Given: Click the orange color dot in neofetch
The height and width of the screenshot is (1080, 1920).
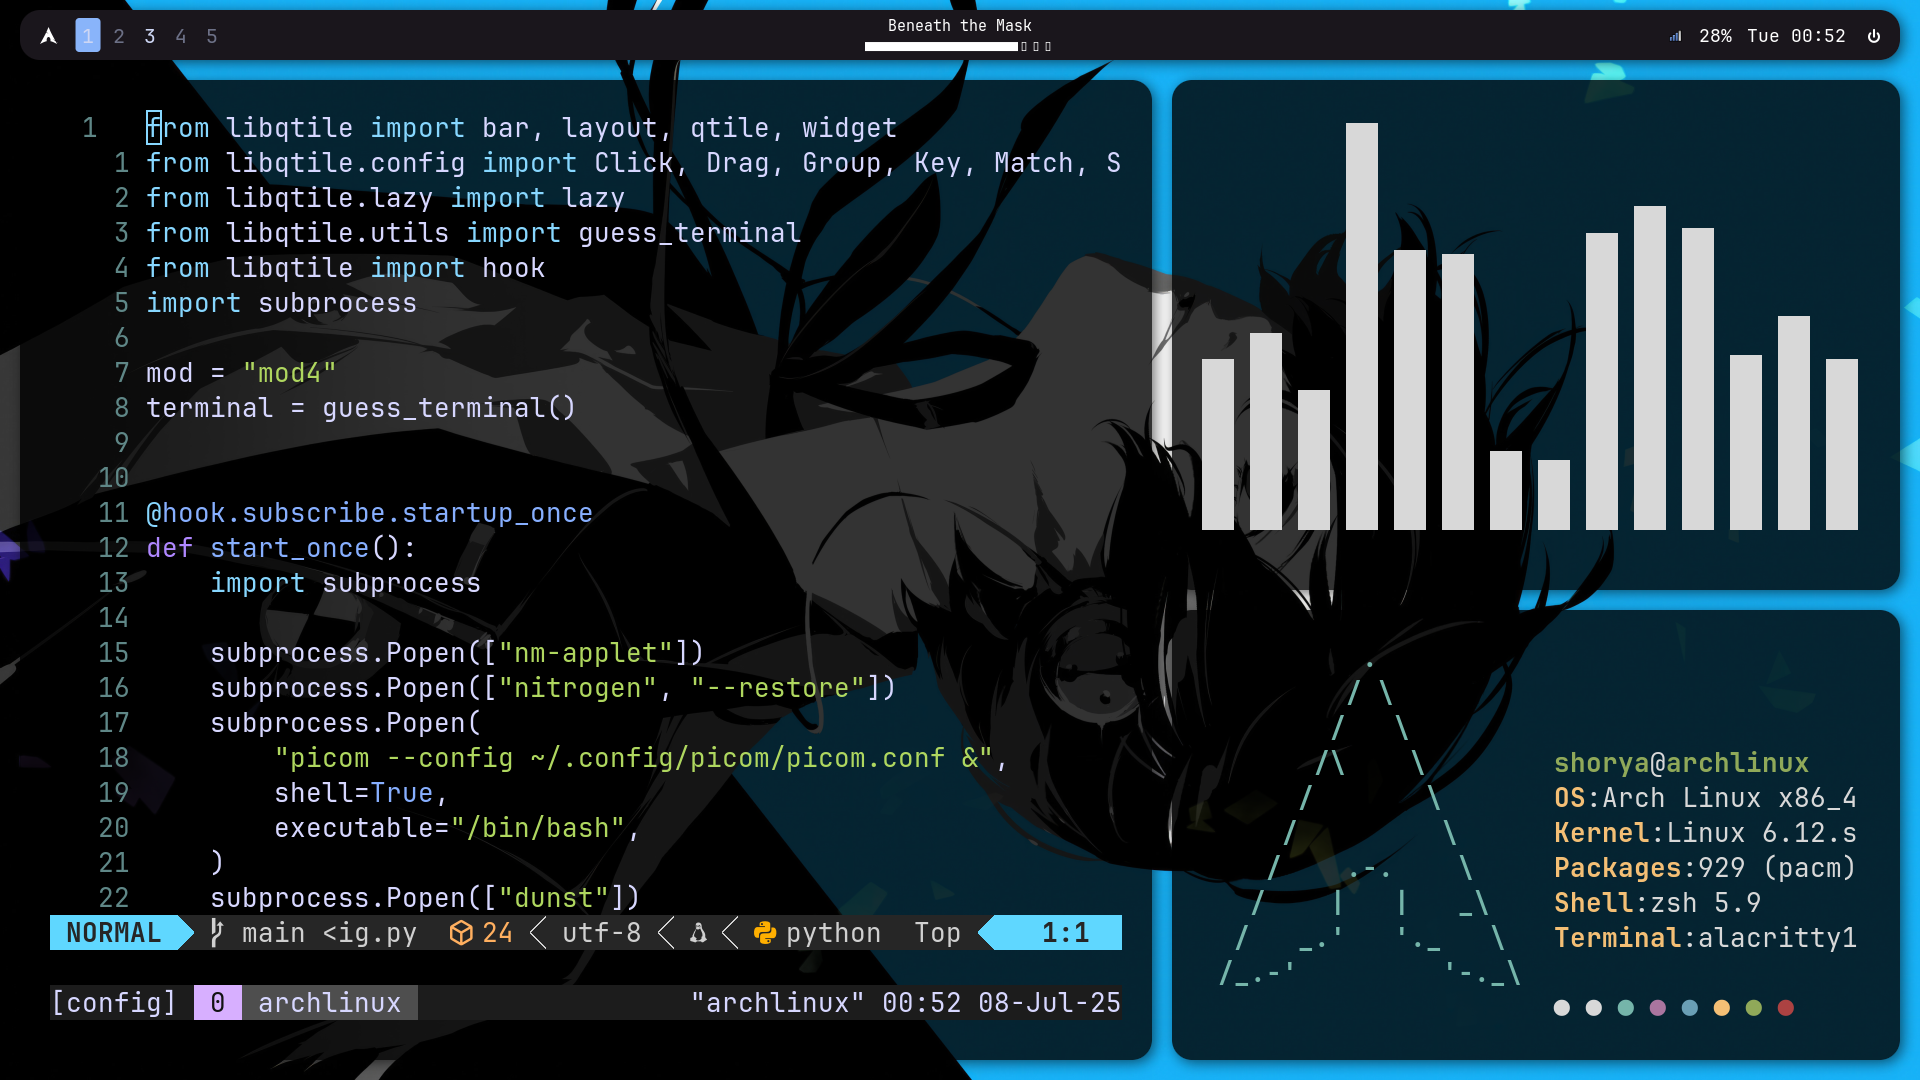Looking at the screenshot, I should [x=1722, y=1008].
